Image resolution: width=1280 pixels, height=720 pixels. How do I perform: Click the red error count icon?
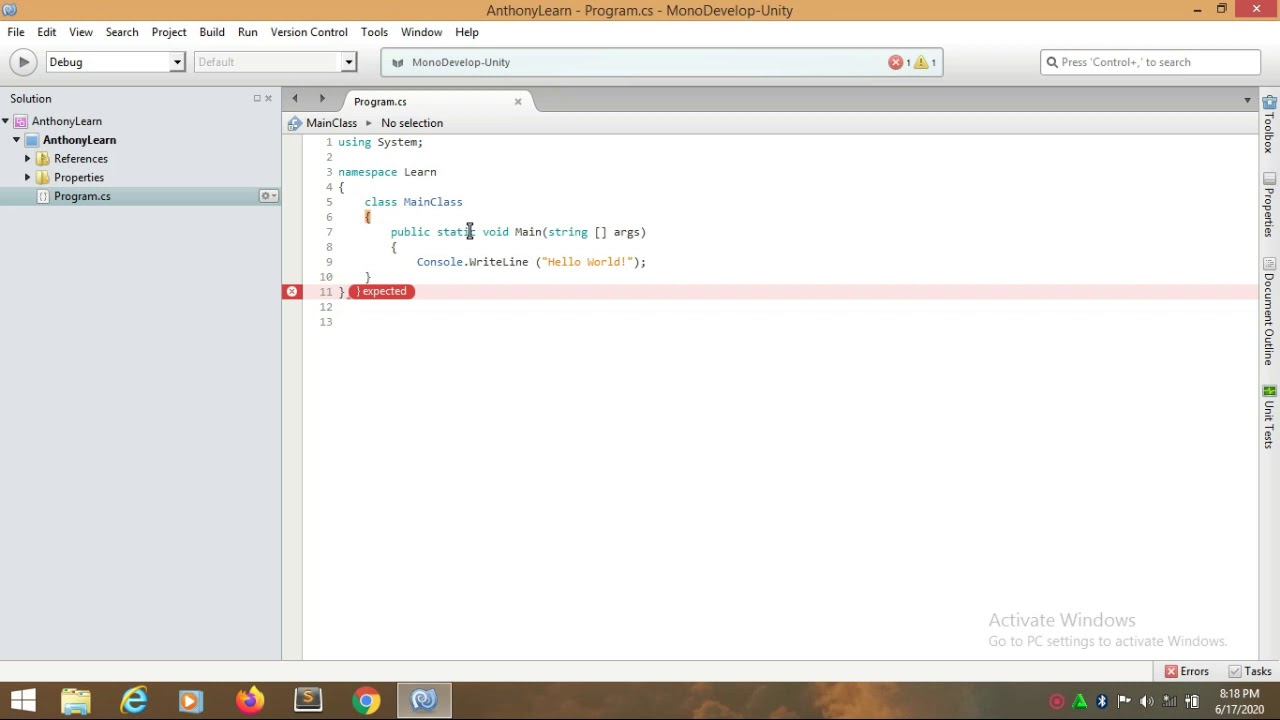click(x=896, y=62)
